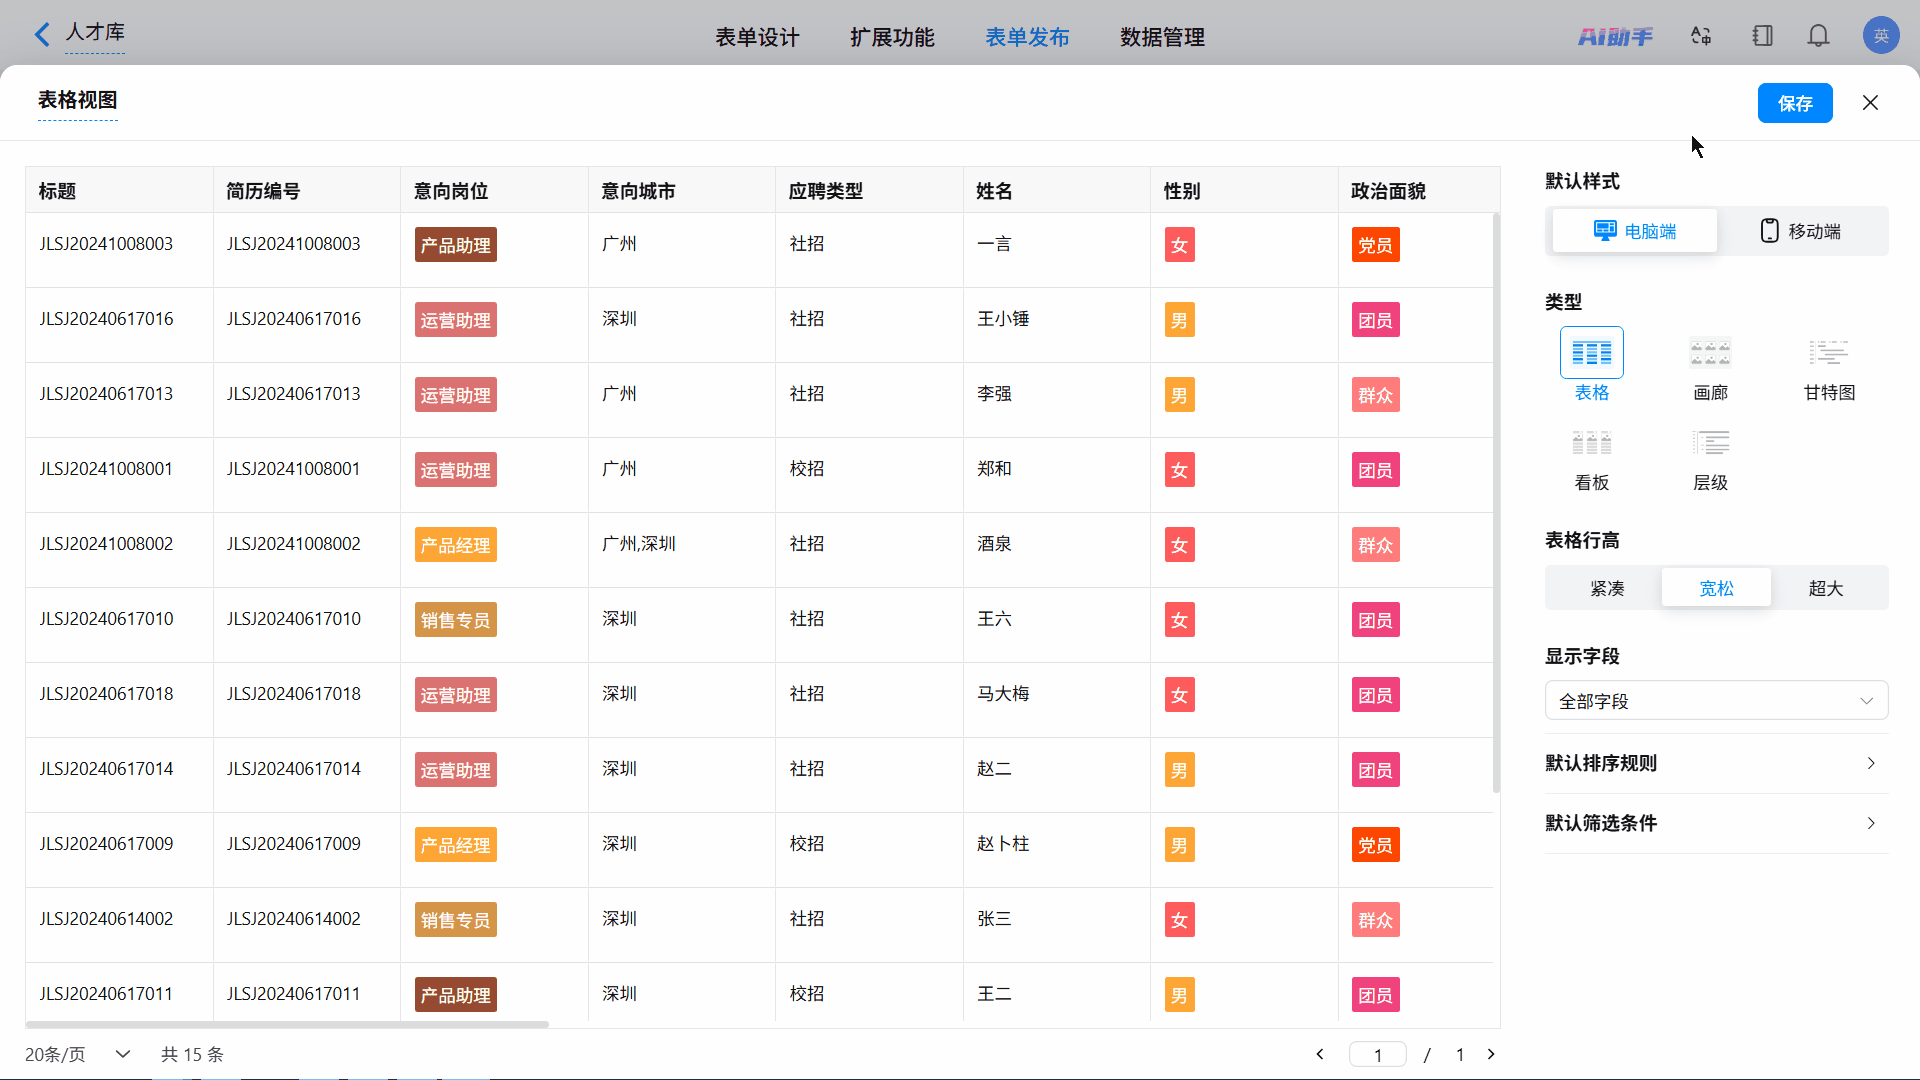Image resolution: width=1920 pixels, height=1080 pixels.
Task: Expand 默认筛选条件 settings
Action: 1716,823
